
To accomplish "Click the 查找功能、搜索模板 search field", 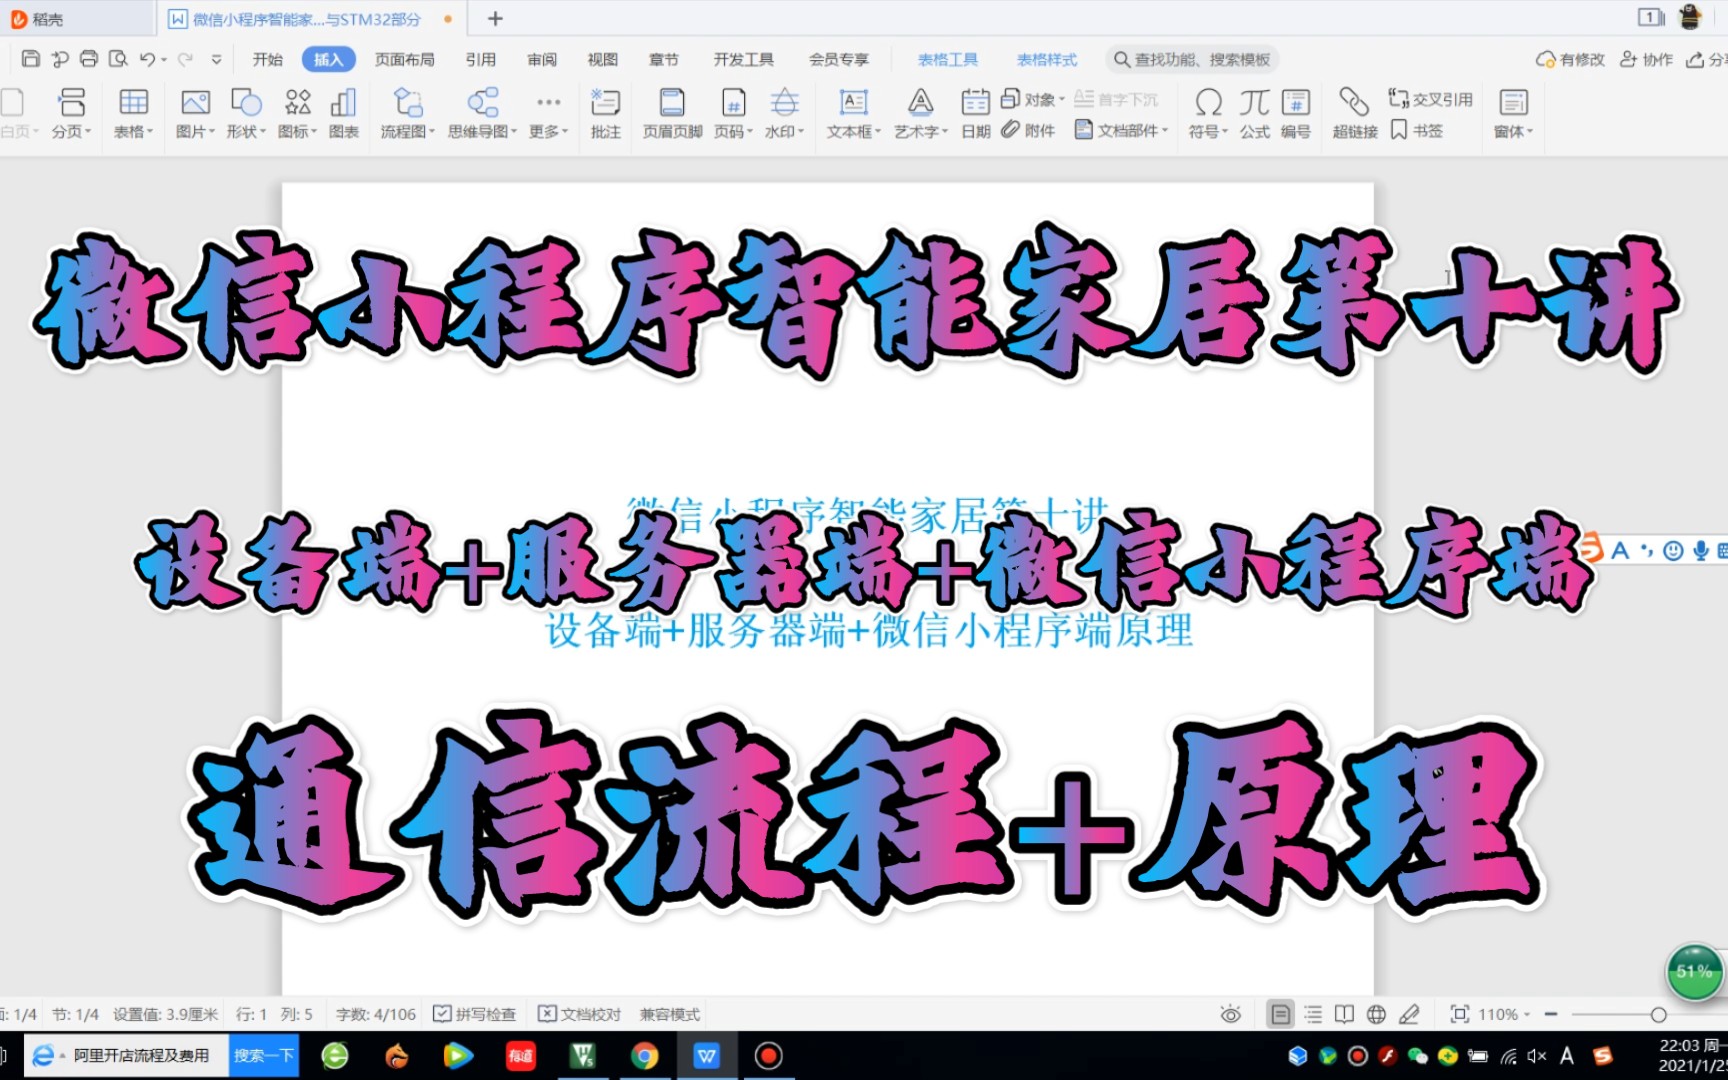I will 1192,59.
